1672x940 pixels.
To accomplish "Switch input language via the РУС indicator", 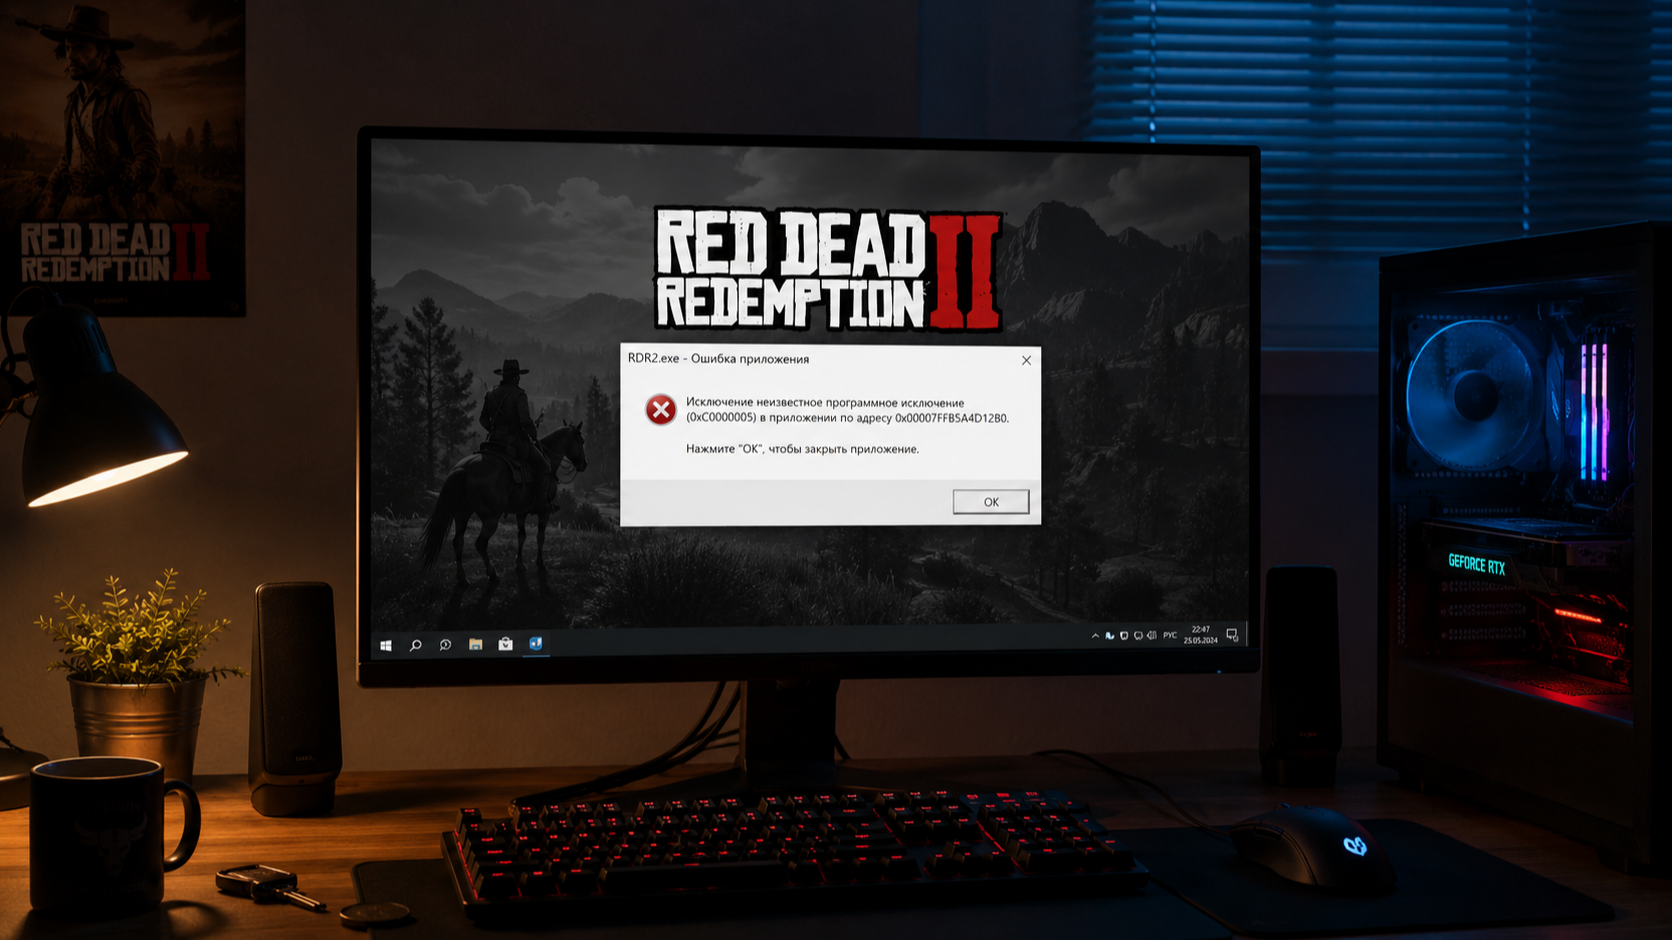I will click(1170, 636).
